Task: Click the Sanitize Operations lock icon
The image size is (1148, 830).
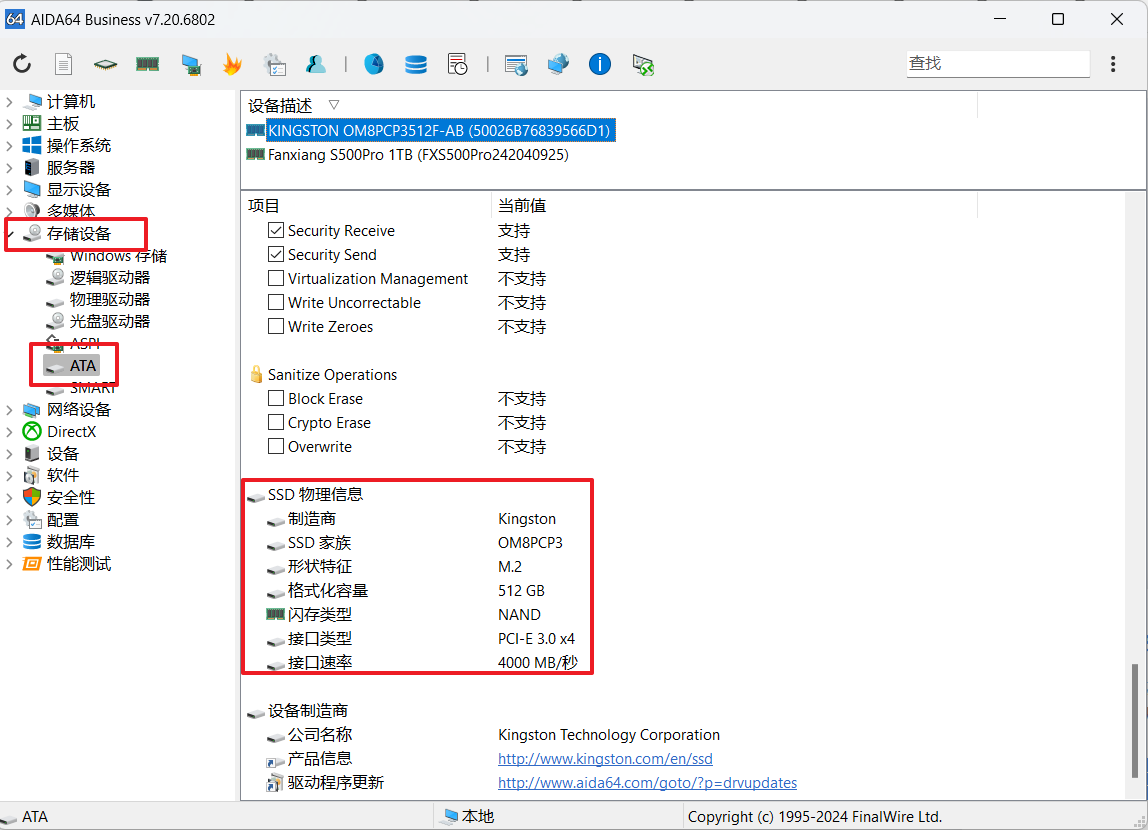Action: coord(256,374)
